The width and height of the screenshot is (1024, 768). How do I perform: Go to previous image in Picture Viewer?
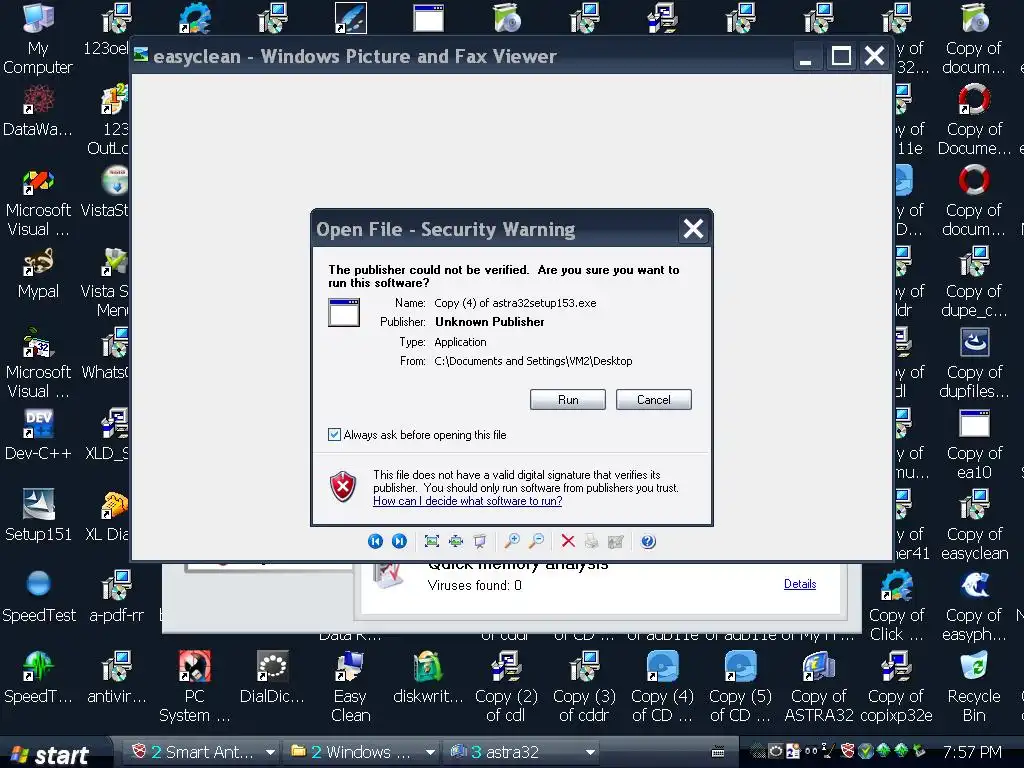click(375, 541)
